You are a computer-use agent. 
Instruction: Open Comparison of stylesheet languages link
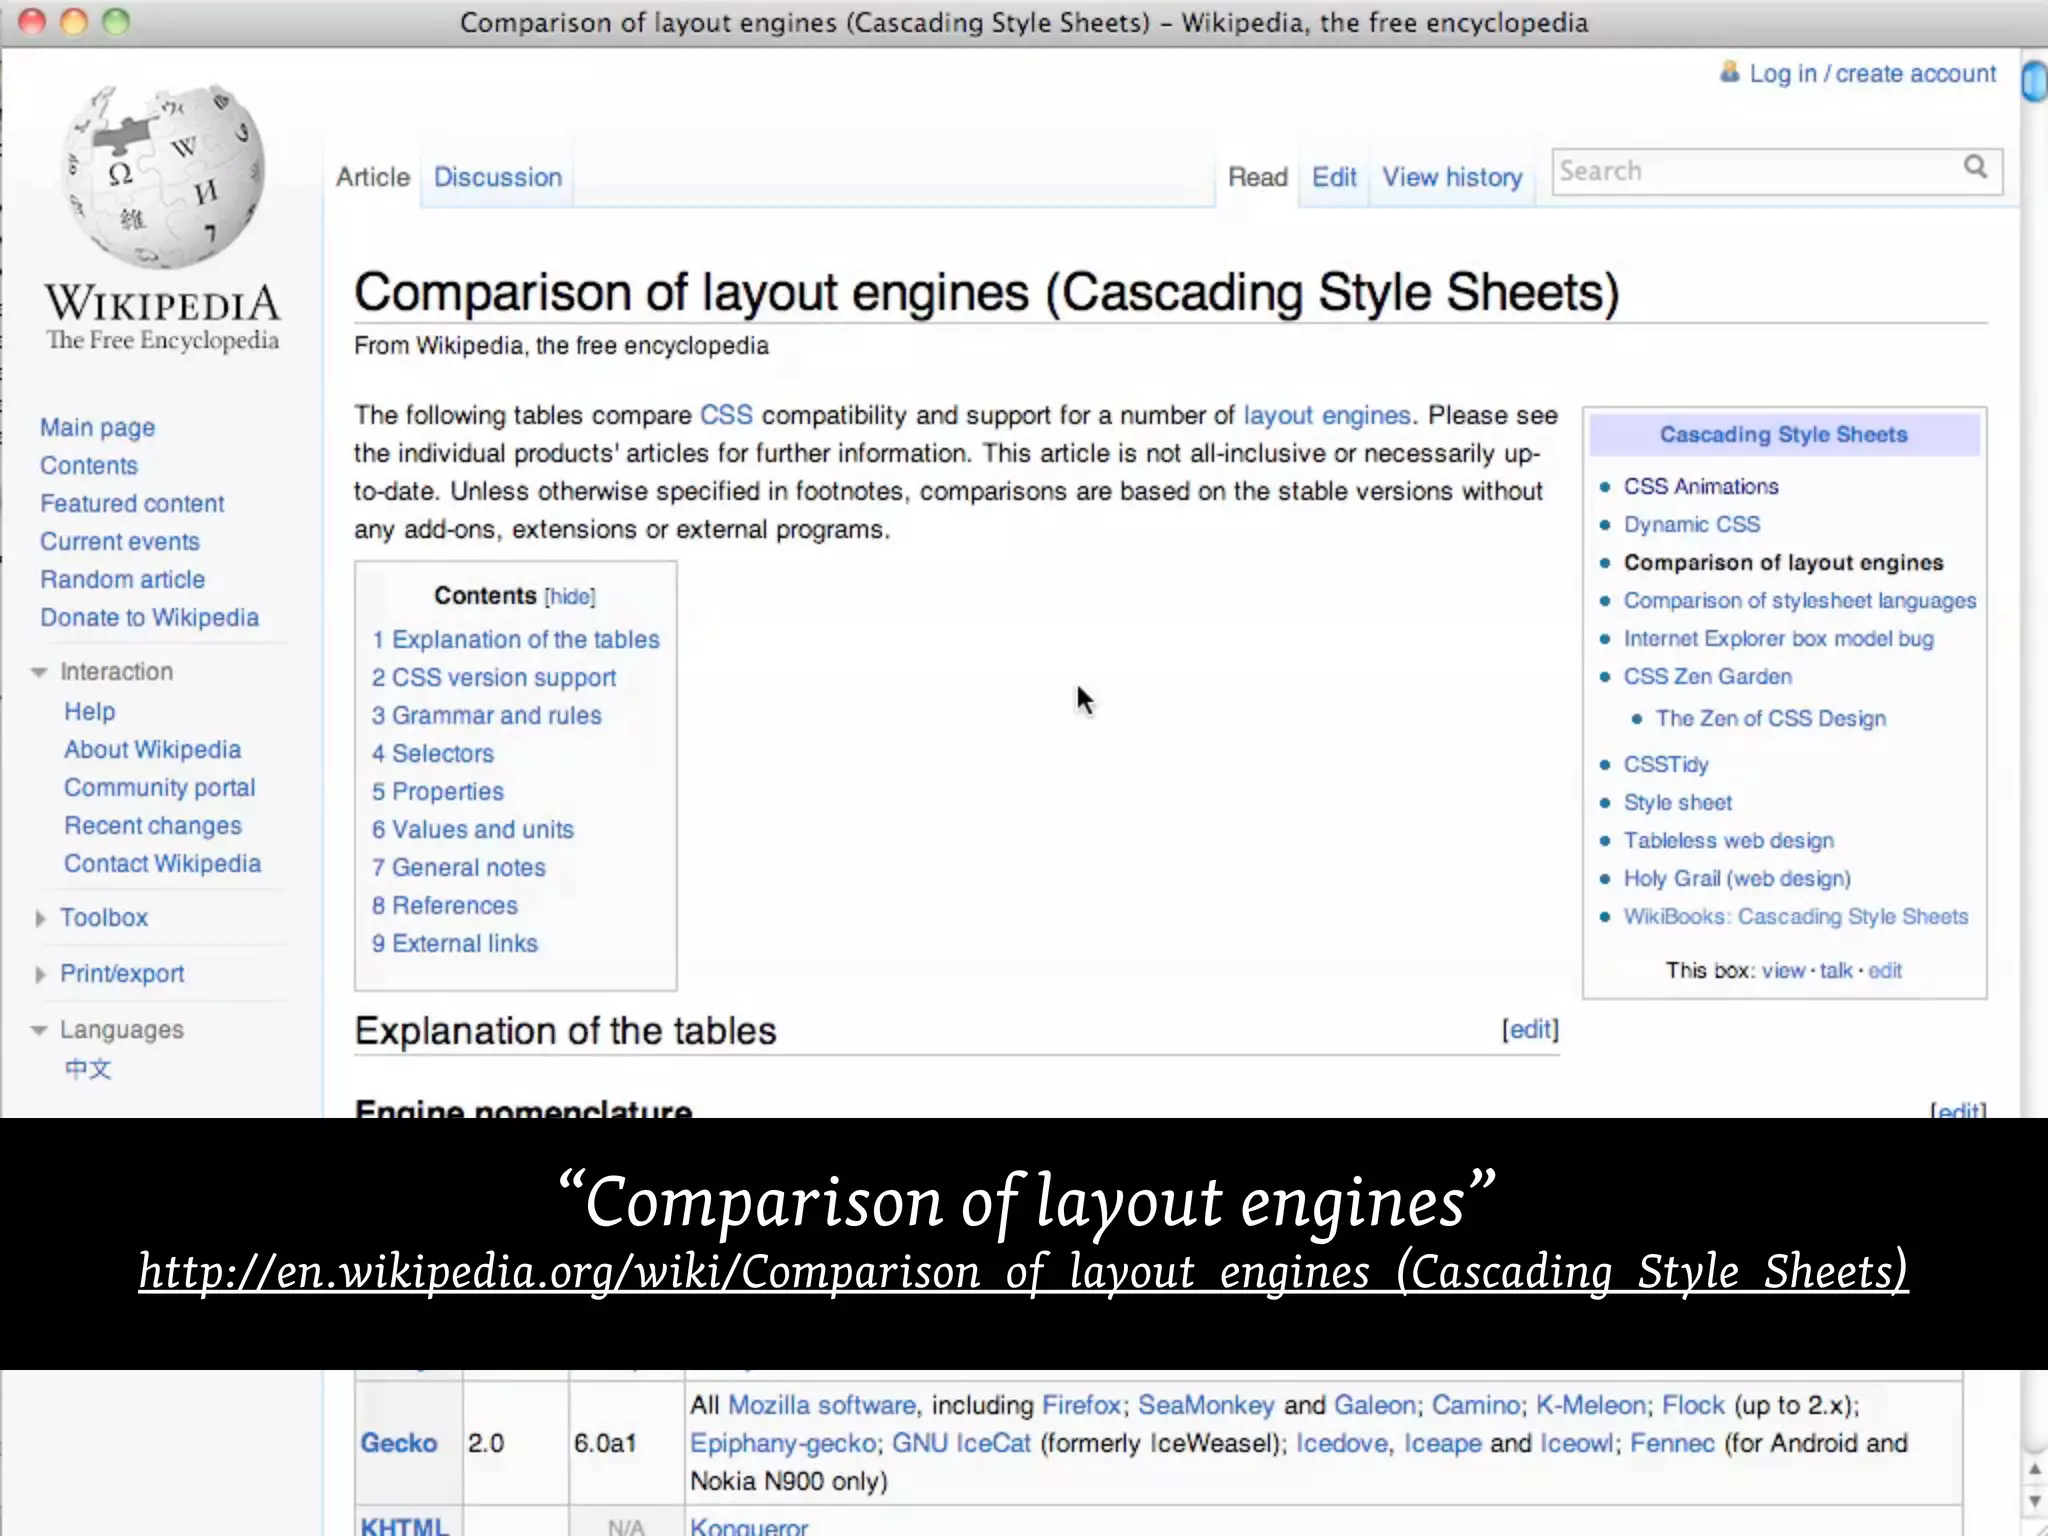[1799, 600]
